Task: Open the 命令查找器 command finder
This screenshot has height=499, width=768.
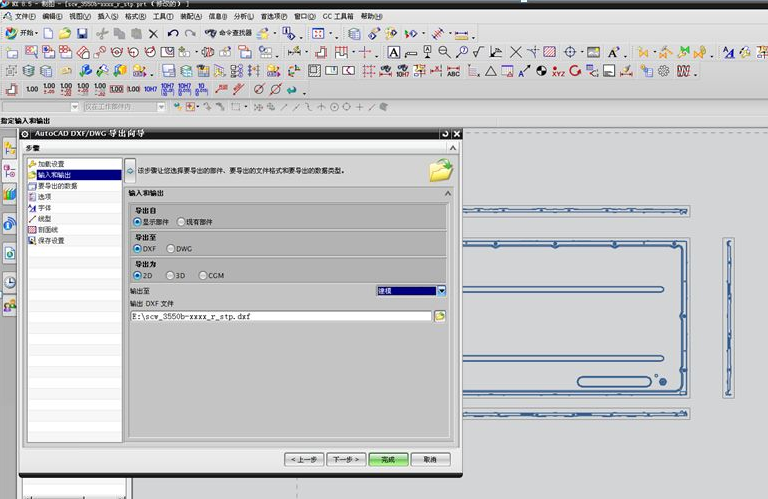Action: [x=226, y=34]
